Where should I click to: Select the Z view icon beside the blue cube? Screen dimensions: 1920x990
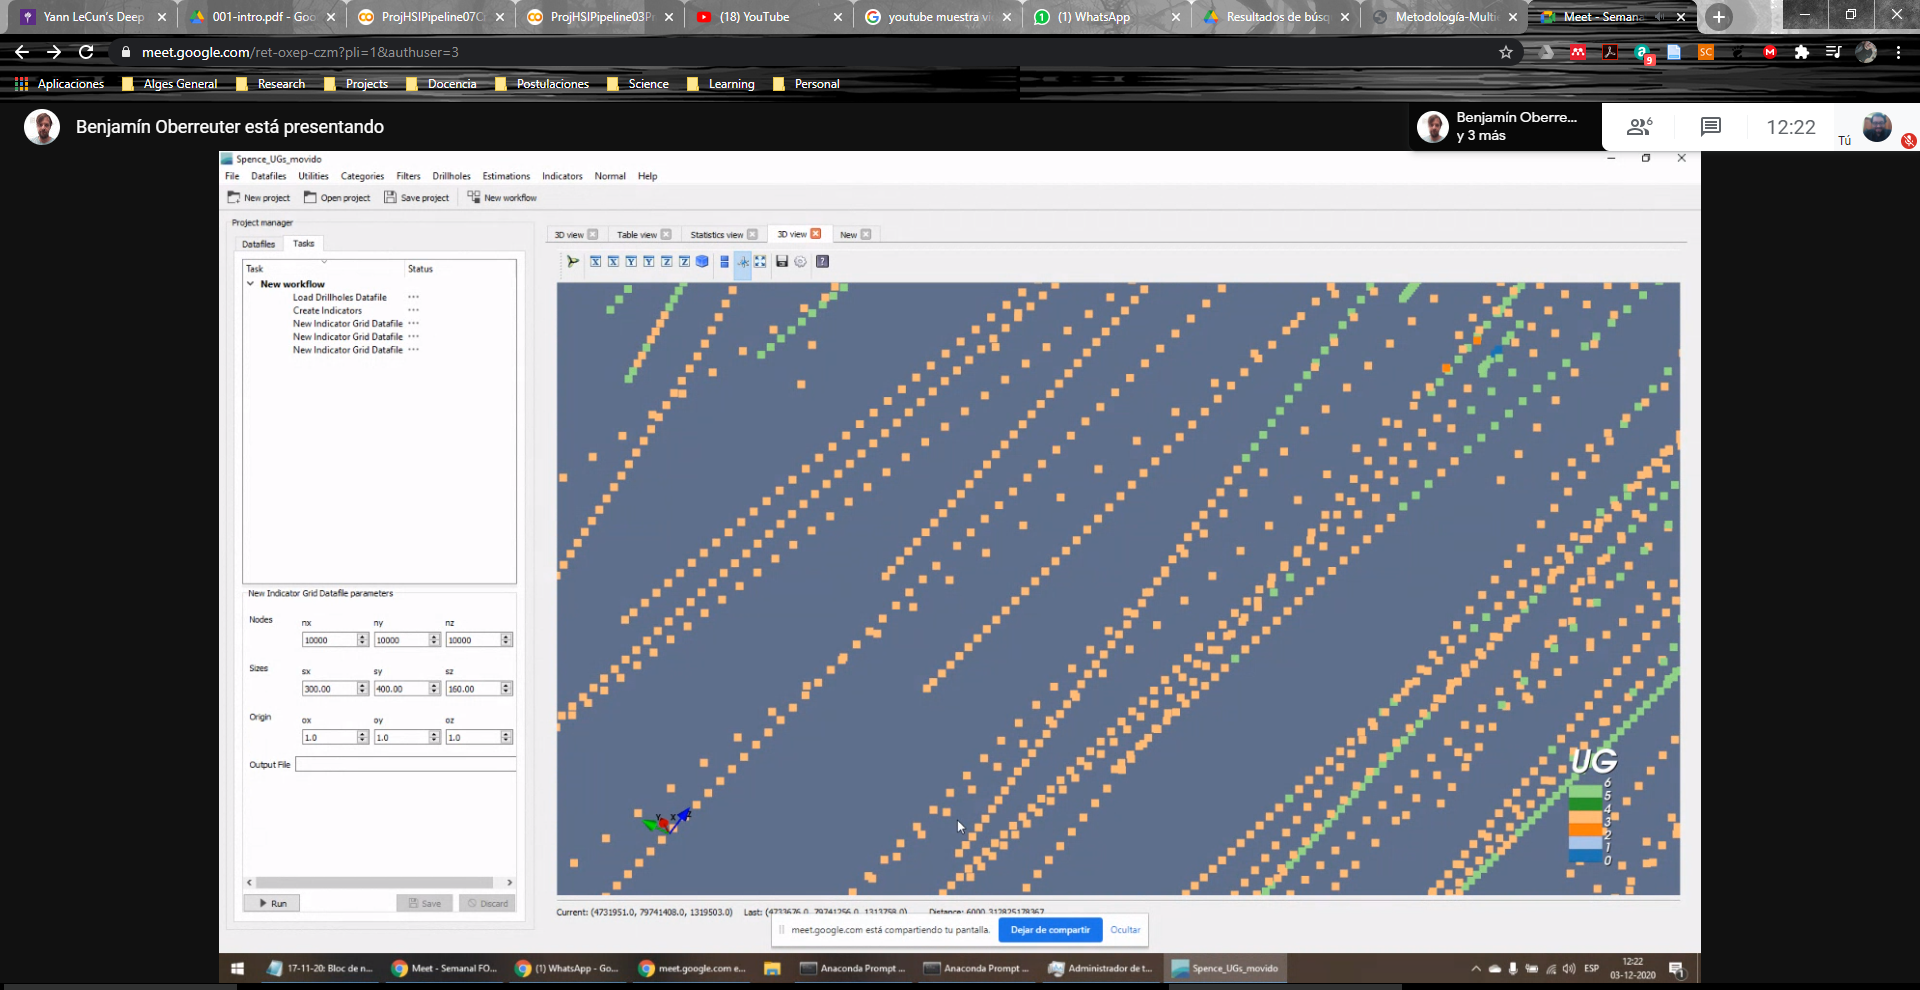click(684, 262)
